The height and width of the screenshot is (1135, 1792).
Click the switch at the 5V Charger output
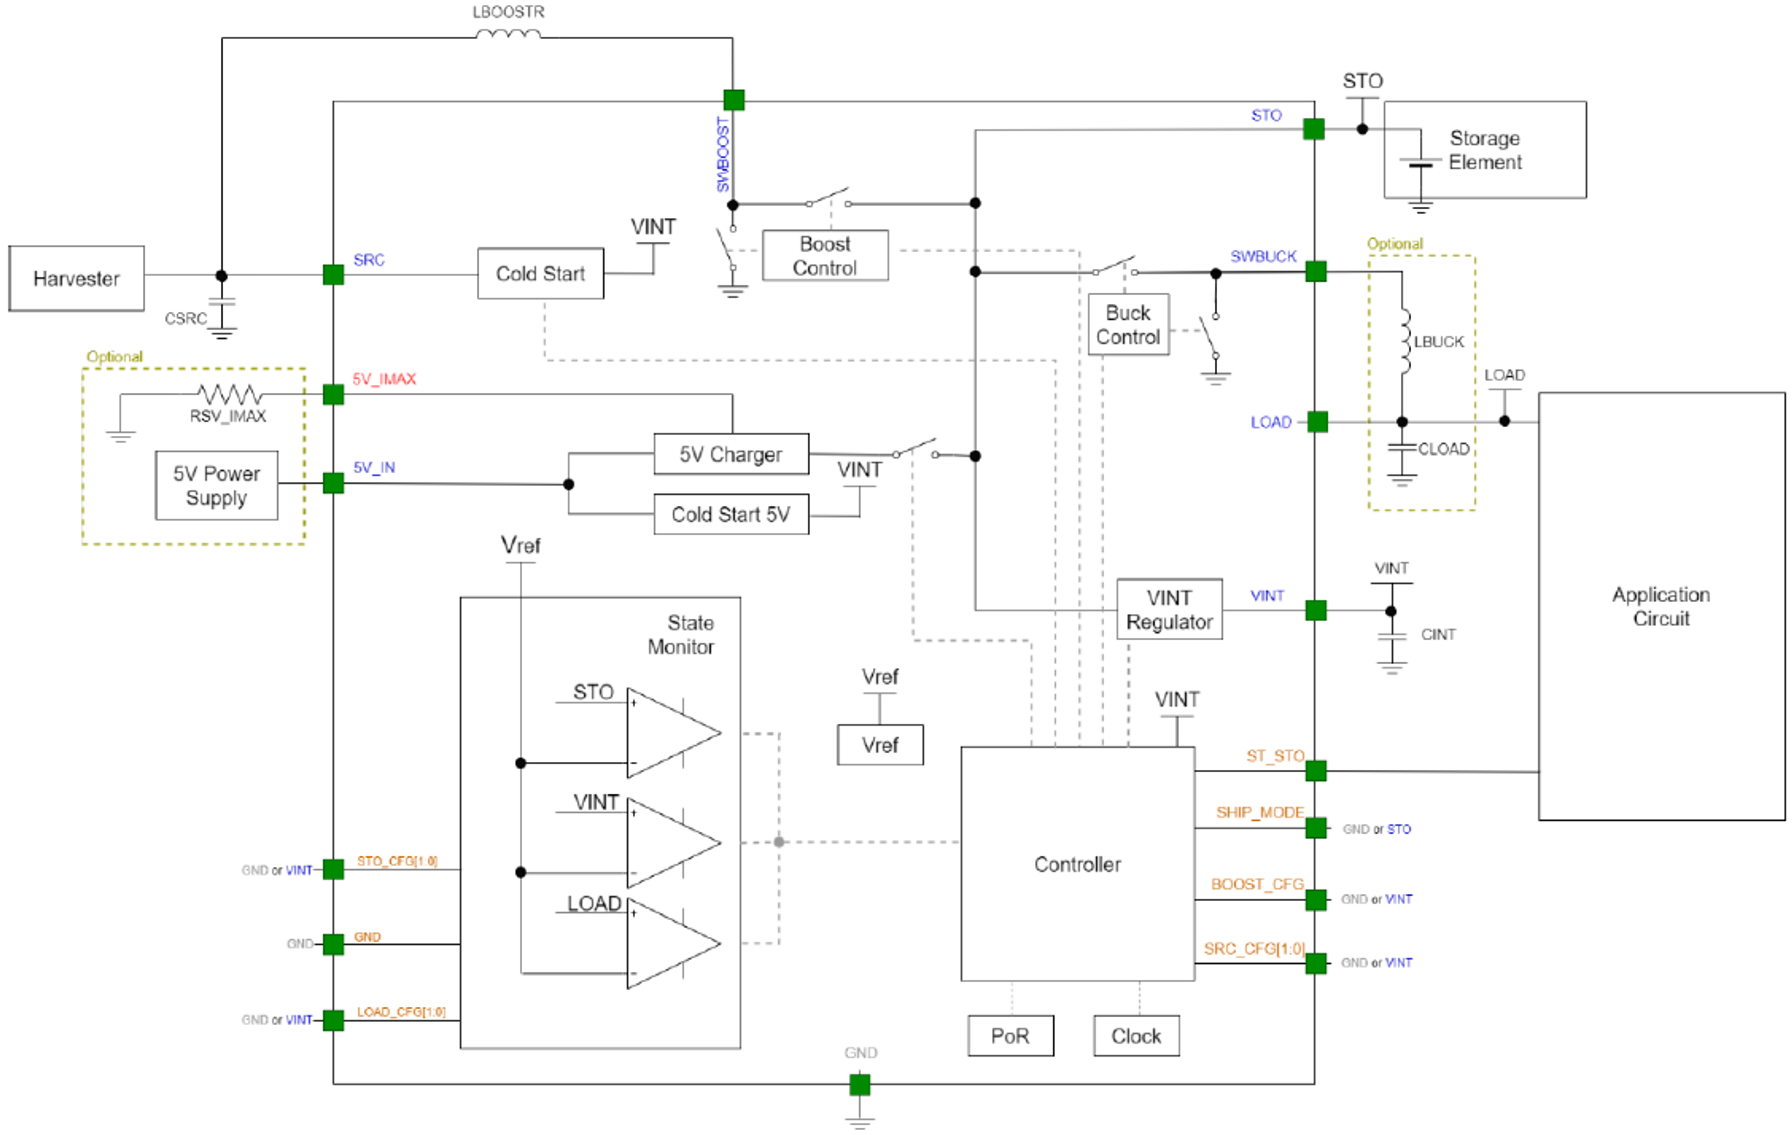[x=916, y=449]
